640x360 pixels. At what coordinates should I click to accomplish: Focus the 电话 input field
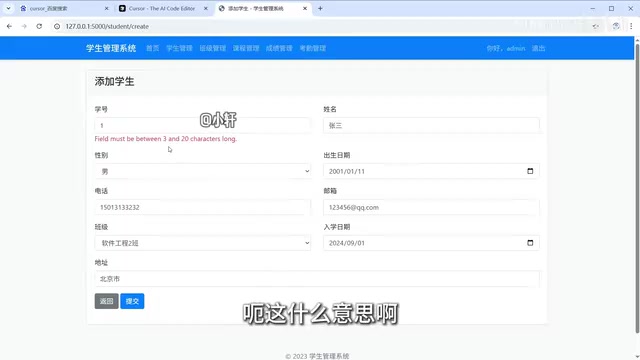tap(202, 207)
